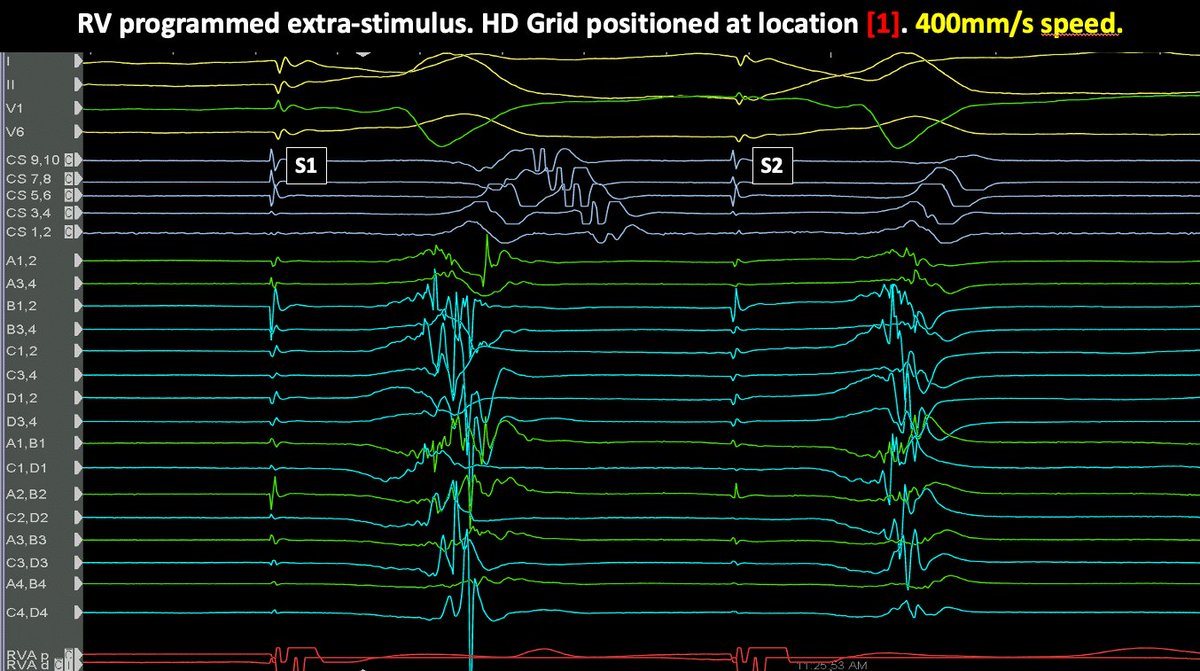Select the C2,D2 channel label
1200x671 pixels.
[27, 518]
